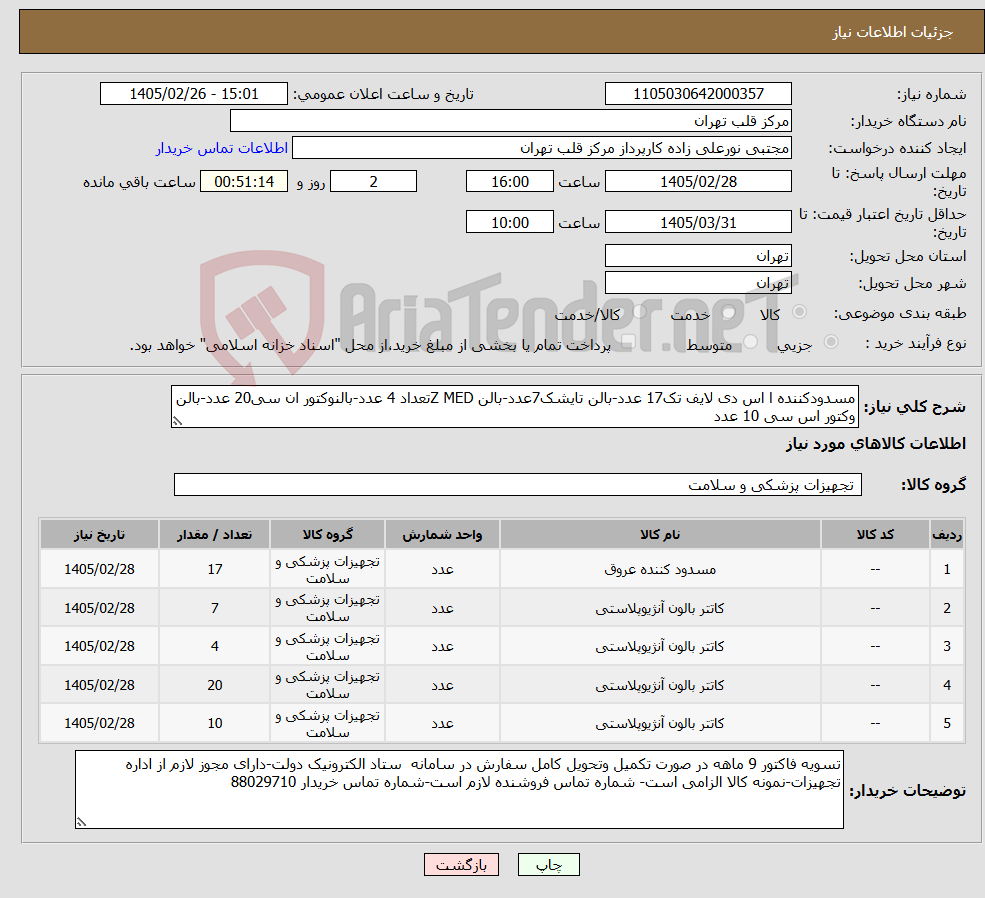Click the تعداد / مقدار column header
985x898 pixels.
[214, 534]
